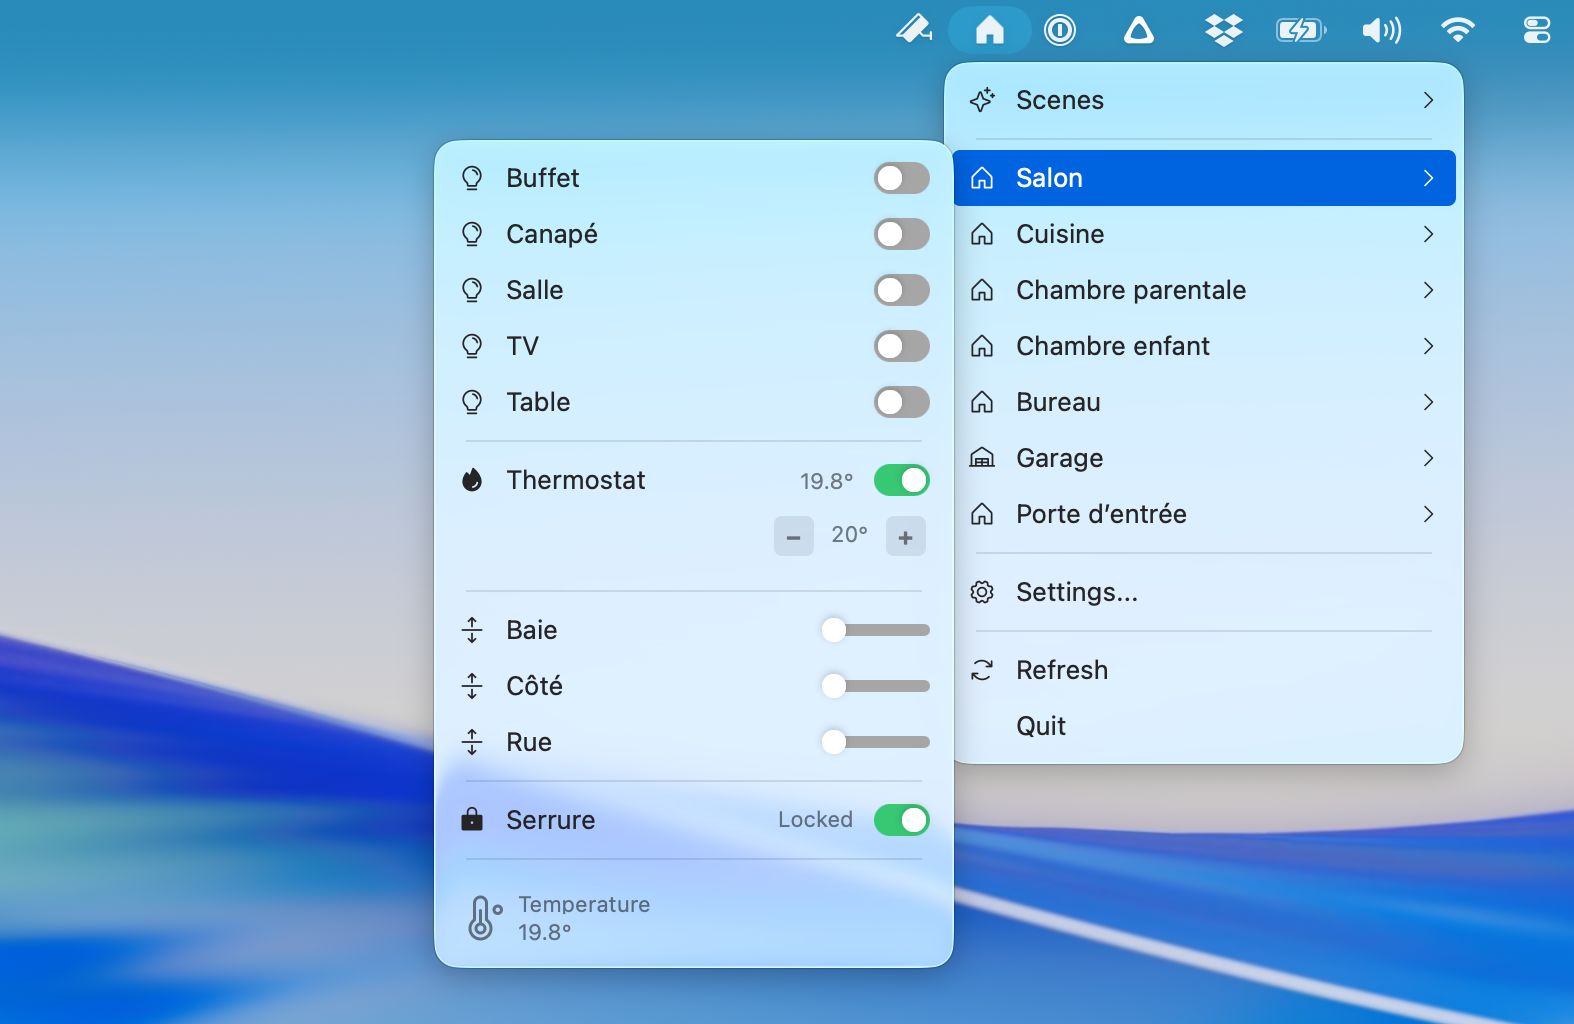Viewport: 1574px width, 1024px height.
Task: Click Refresh to reload devices
Action: [1061, 670]
